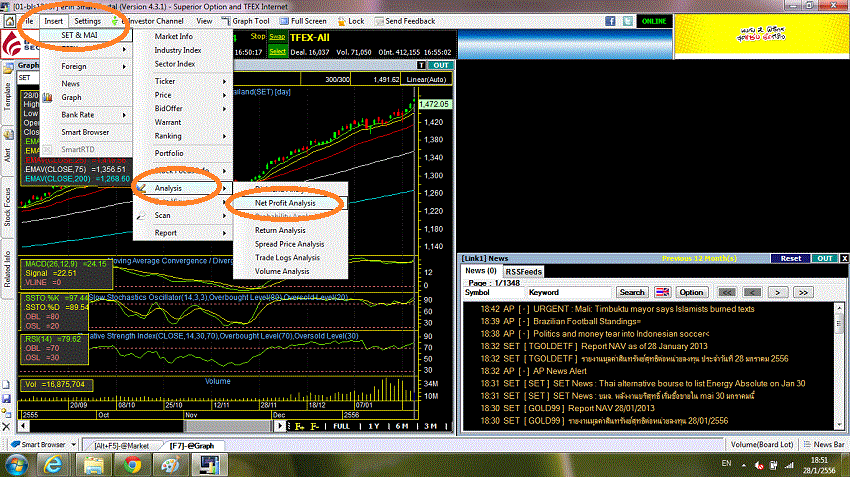Open the Twitter icon in the toolbar
This screenshot has height=477, width=850.
click(x=628, y=21)
